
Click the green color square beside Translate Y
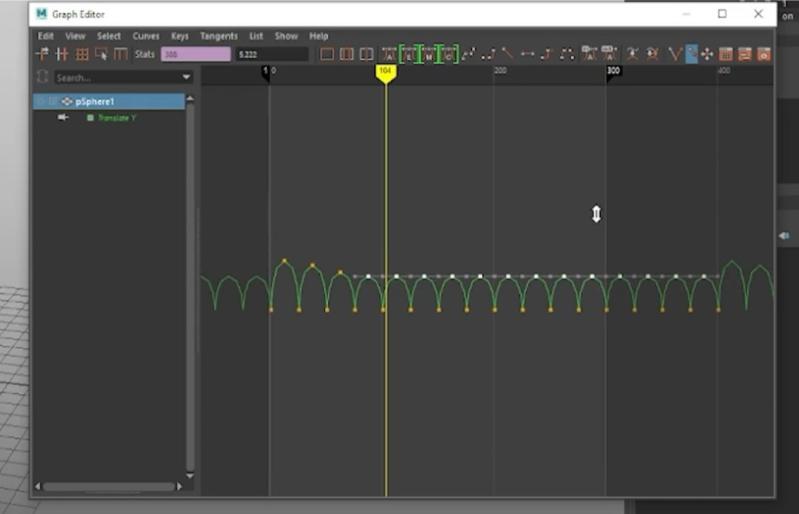(90, 118)
